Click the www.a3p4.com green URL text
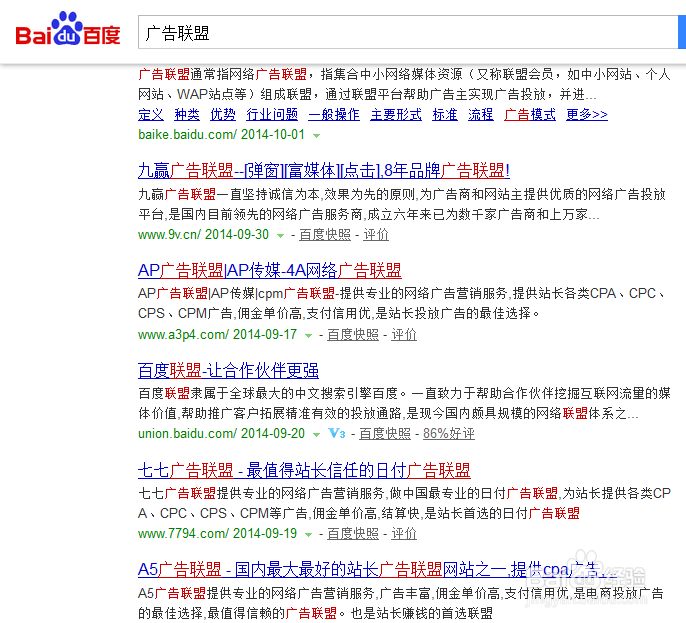The width and height of the screenshot is (686, 623). (x=217, y=335)
